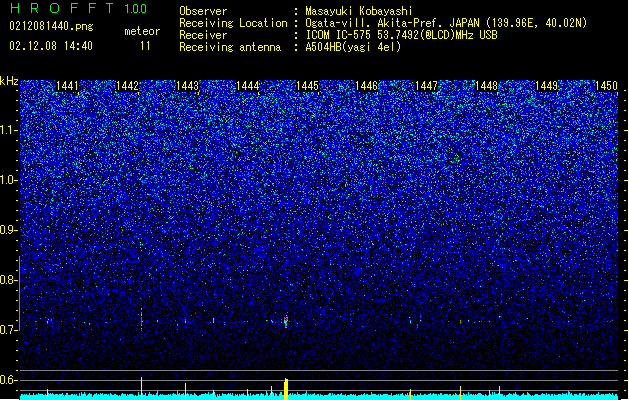Click the thick yellow power bar before 1445
The height and width of the screenshot is (400, 629).
pos(286,389)
